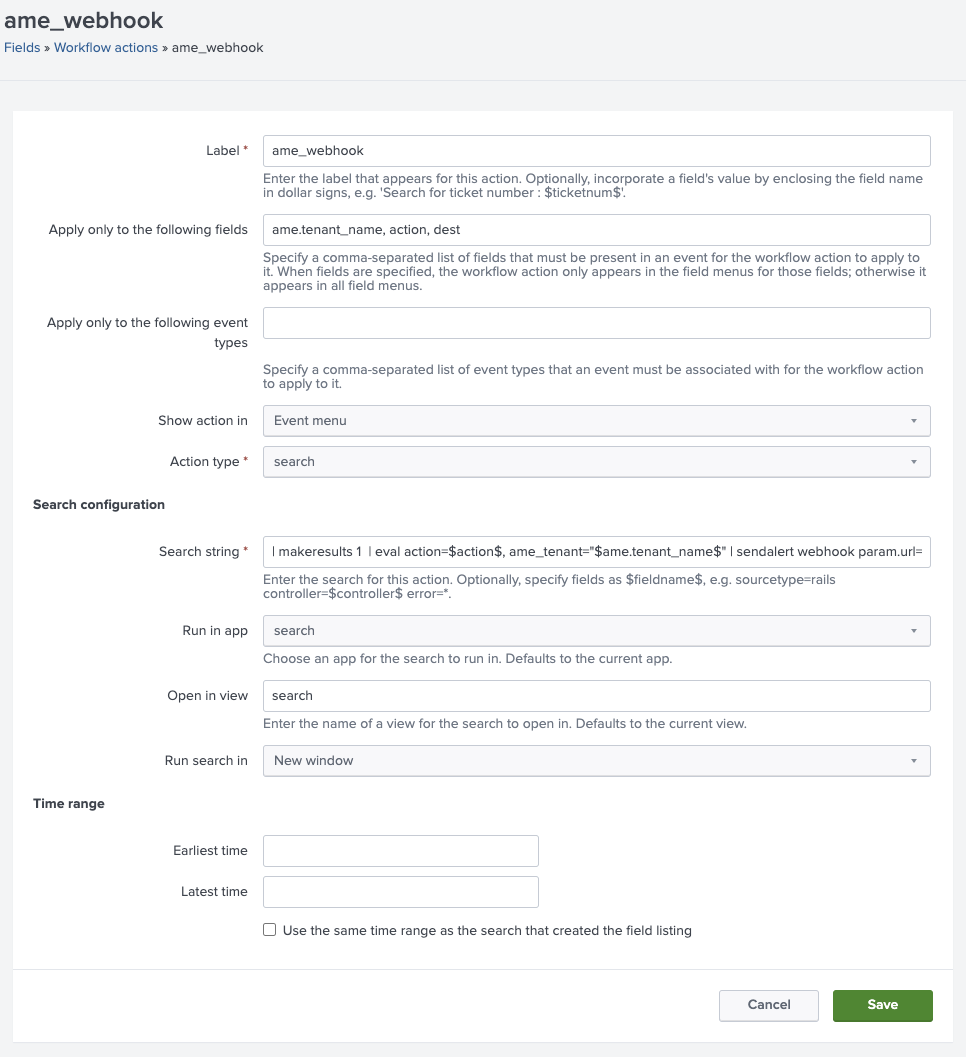Enable the same time range checkbox
Image resolution: width=966 pixels, height=1057 pixels.
269,929
